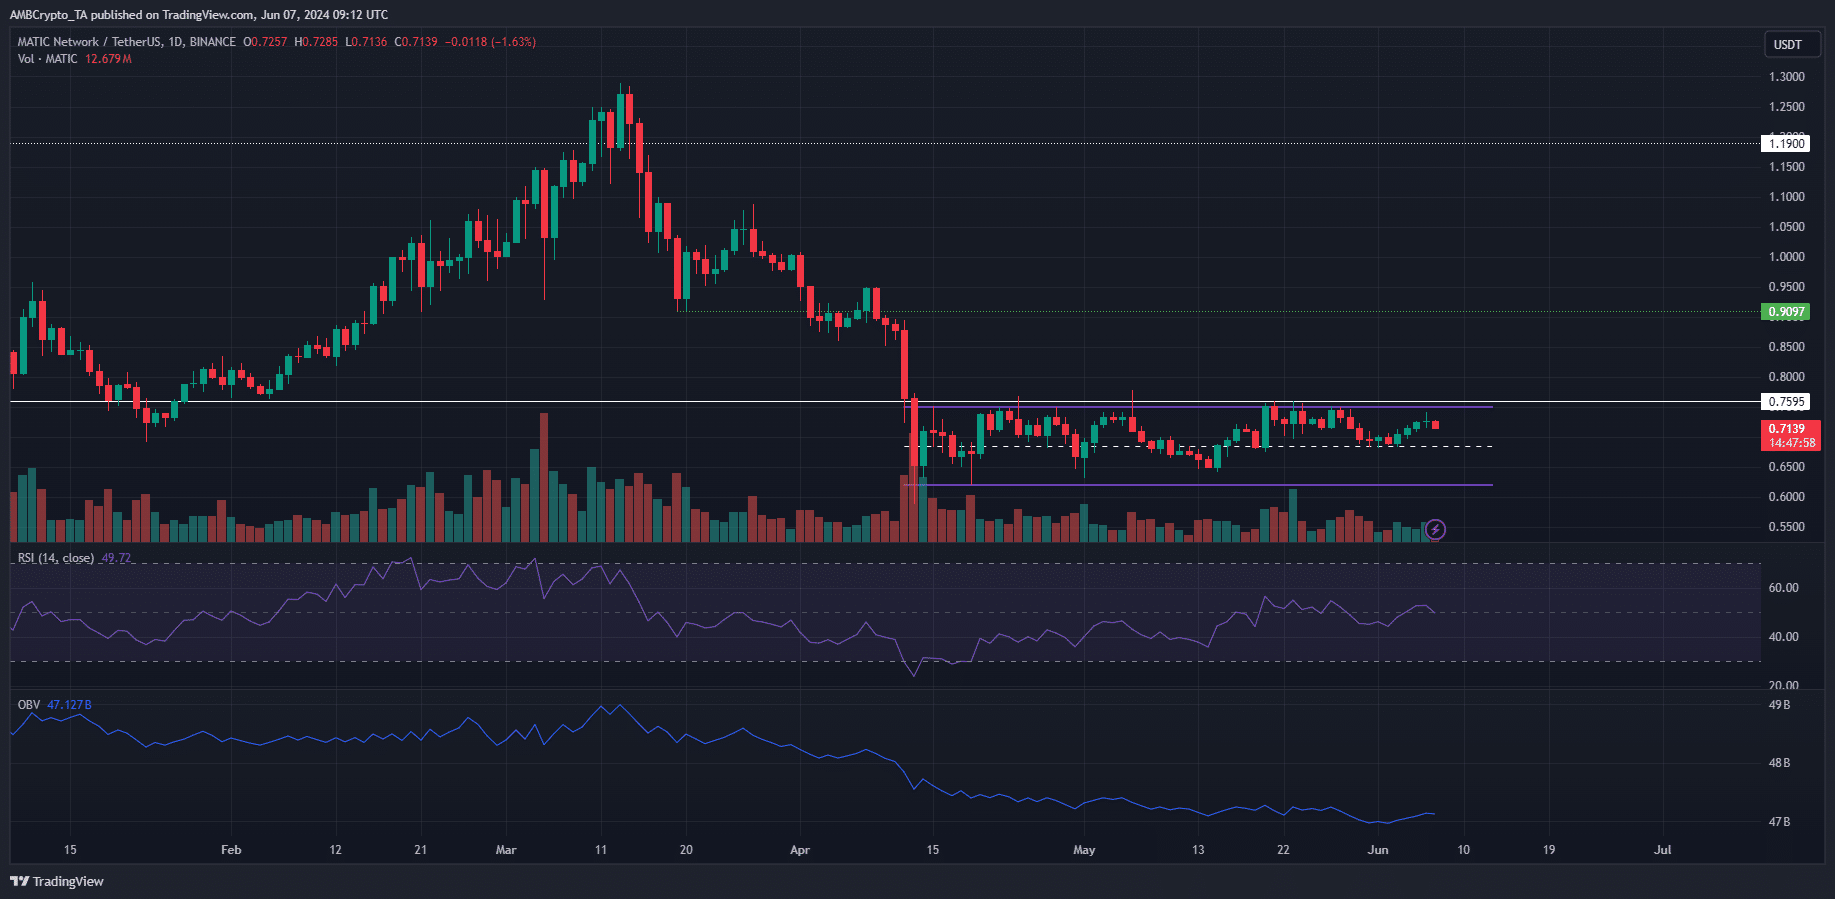Click the purple lightning replay icon
The image size is (1835, 899).
point(1435,529)
